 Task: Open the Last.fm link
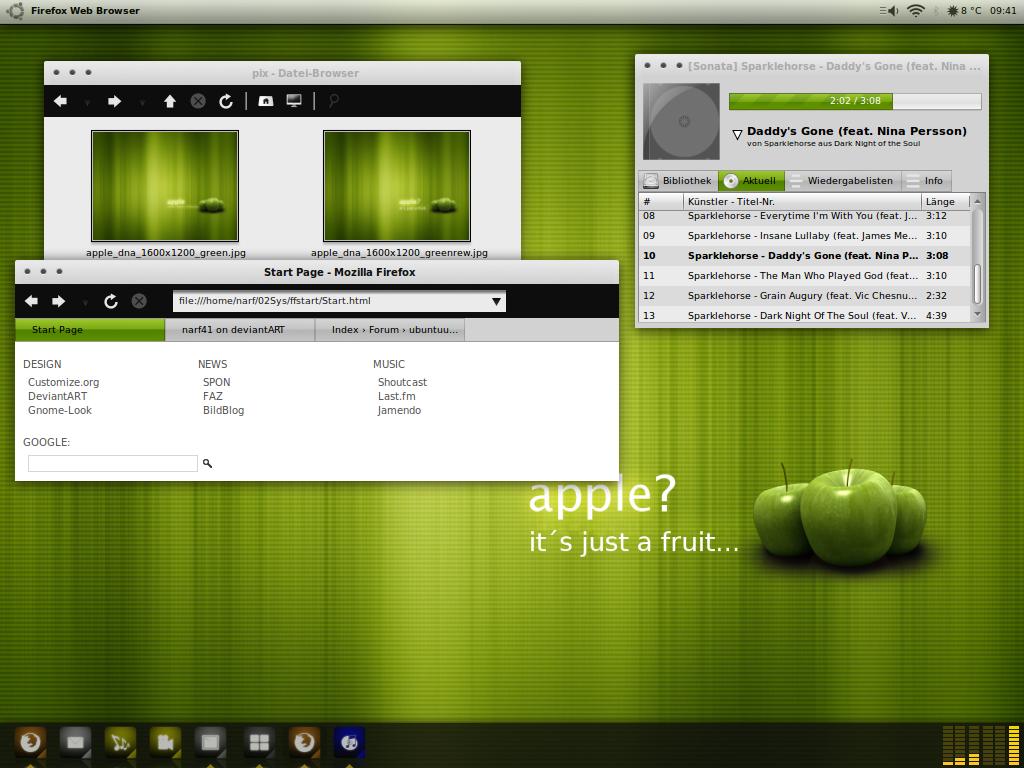coord(396,396)
